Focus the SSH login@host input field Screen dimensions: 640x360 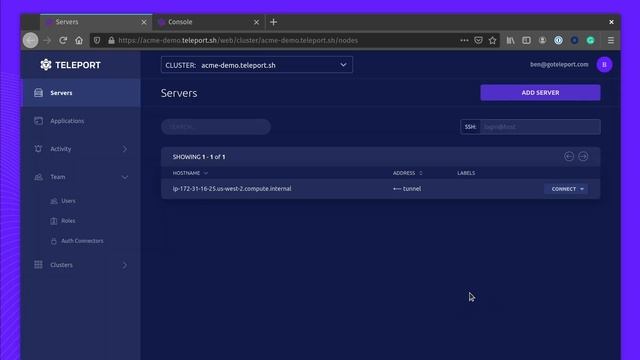coord(540,127)
